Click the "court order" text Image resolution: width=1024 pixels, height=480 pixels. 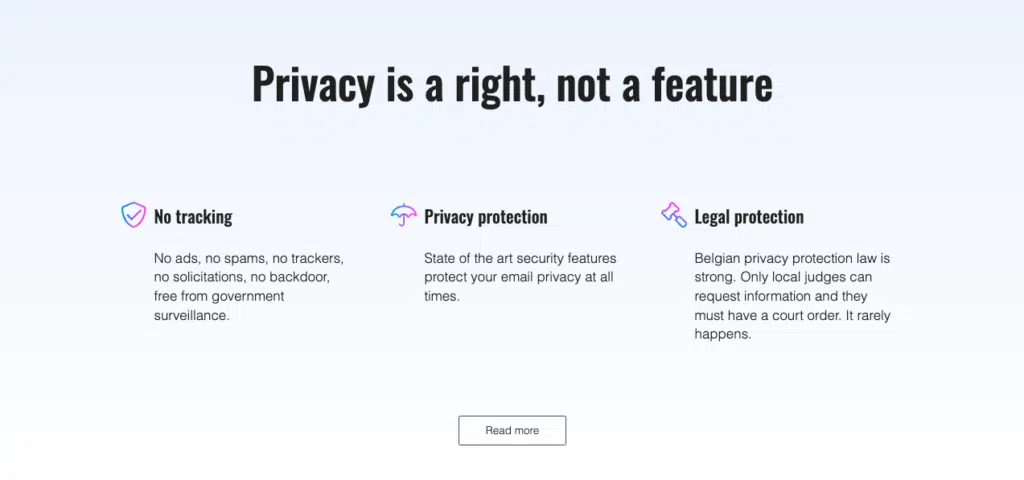[815, 315]
